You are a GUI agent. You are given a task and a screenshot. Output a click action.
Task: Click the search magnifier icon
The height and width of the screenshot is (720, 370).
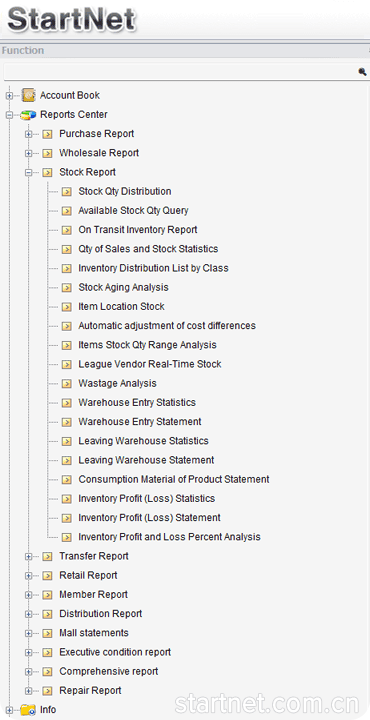click(x=363, y=72)
